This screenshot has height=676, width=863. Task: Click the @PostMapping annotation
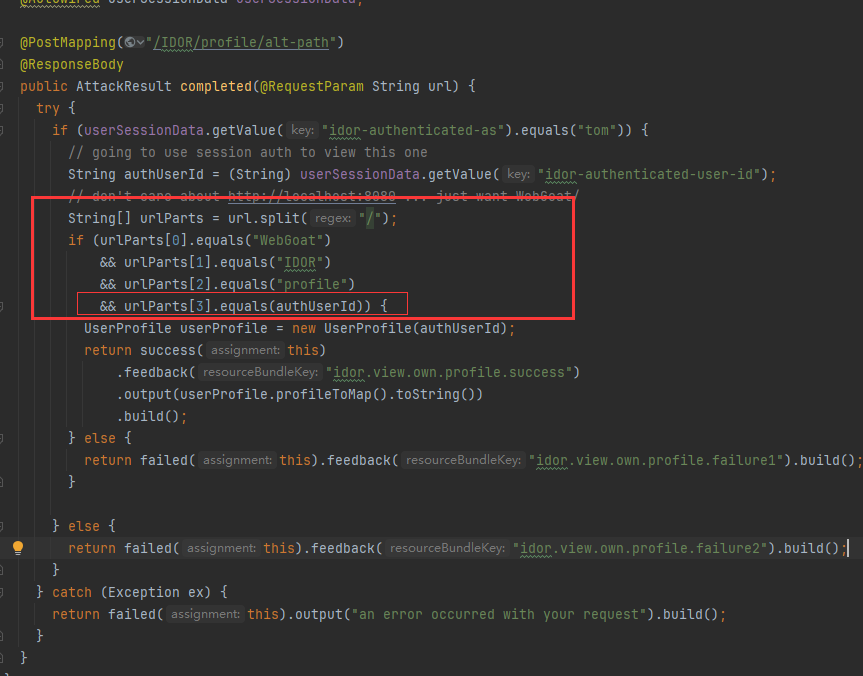pyautogui.click(x=68, y=42)
